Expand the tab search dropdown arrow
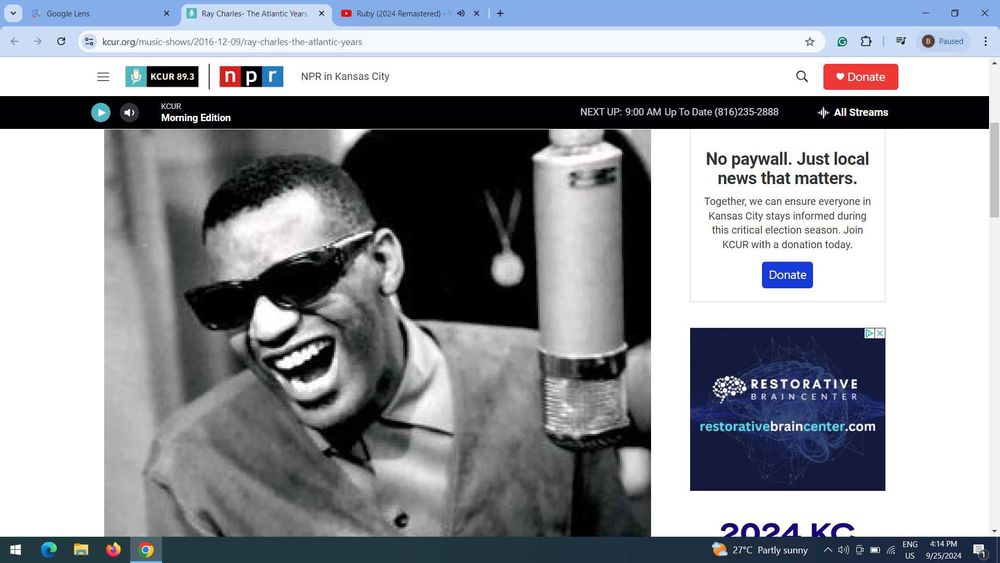Viewport: 1000px width, 563px height. [x=13, y=13]
